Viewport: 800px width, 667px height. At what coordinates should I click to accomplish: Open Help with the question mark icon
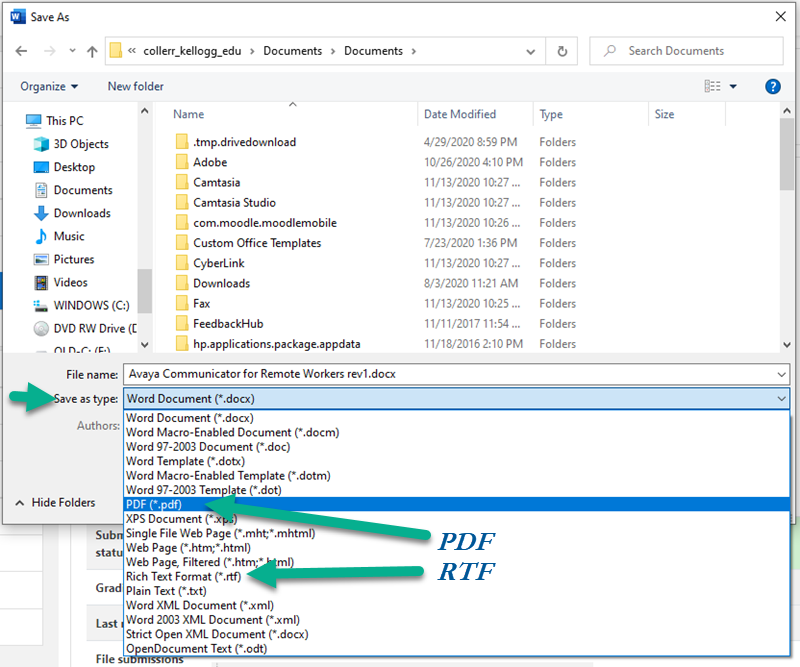(773, 86)
